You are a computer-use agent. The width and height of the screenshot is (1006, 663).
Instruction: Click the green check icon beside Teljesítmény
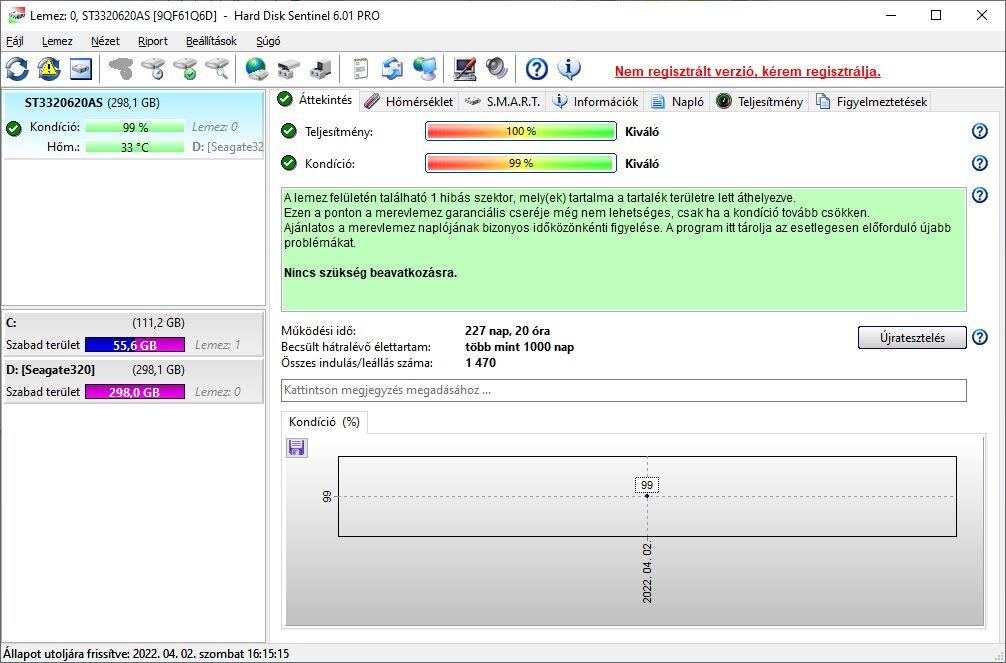289,132
